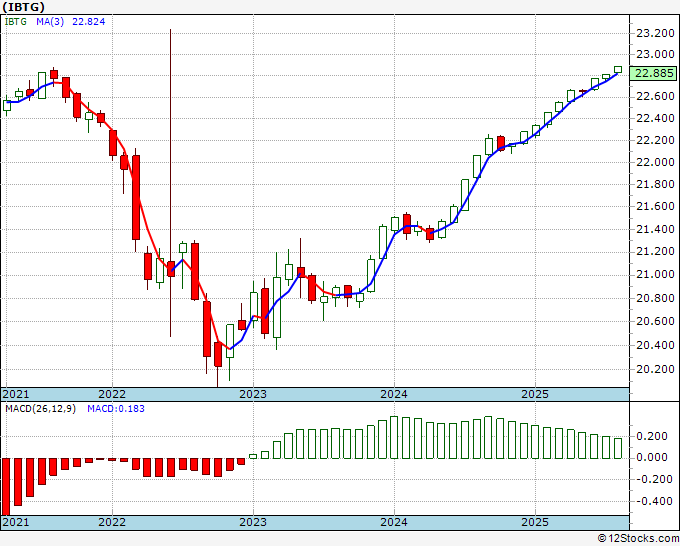Screen dimensions: 680x546
Task: Click 2023 on the MACD timeline
Action: (253, 522)
